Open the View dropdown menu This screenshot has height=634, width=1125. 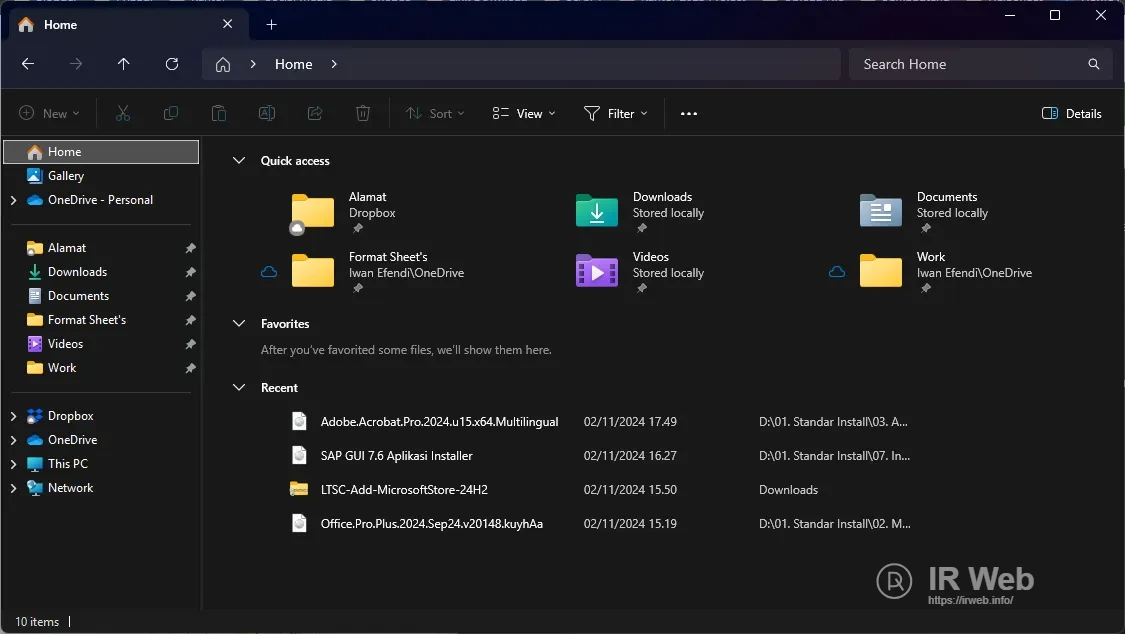coord(524,113)
